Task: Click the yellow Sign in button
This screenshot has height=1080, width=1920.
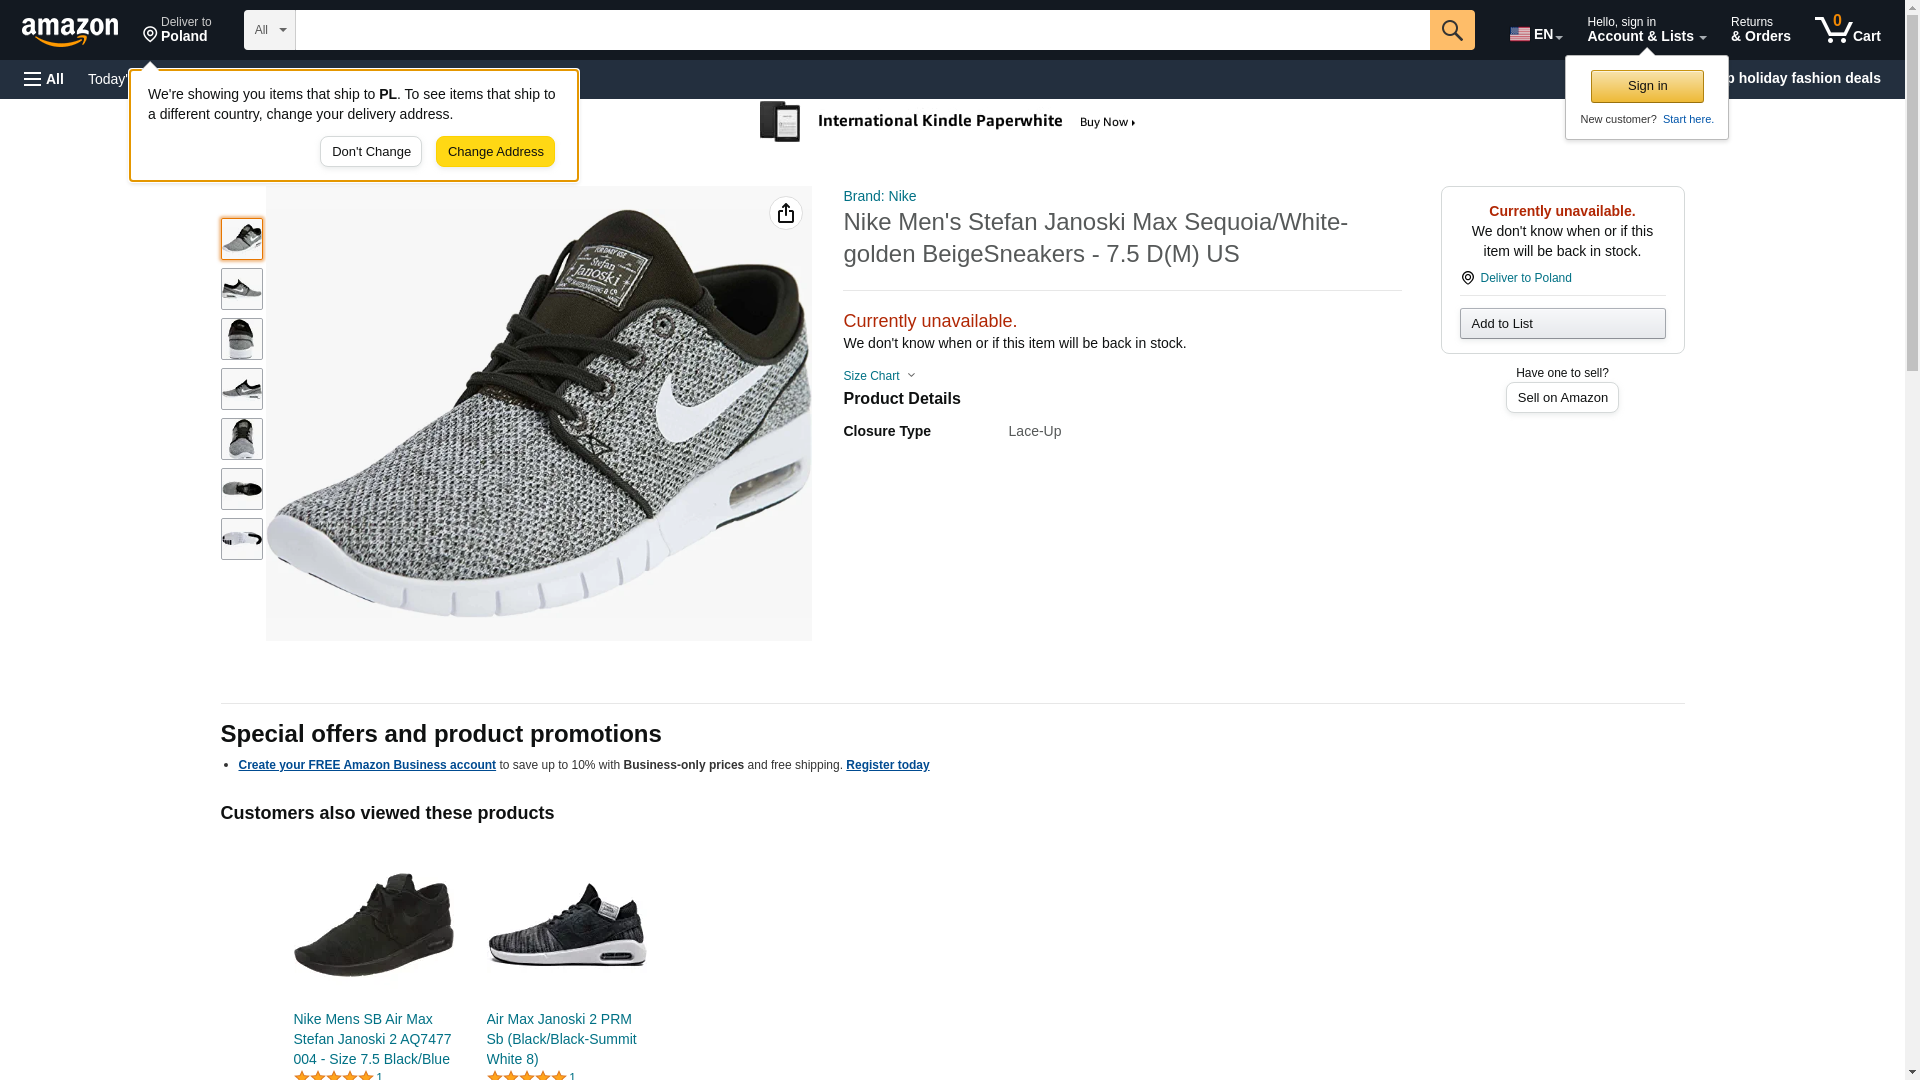Action: tap(1646, 86)
